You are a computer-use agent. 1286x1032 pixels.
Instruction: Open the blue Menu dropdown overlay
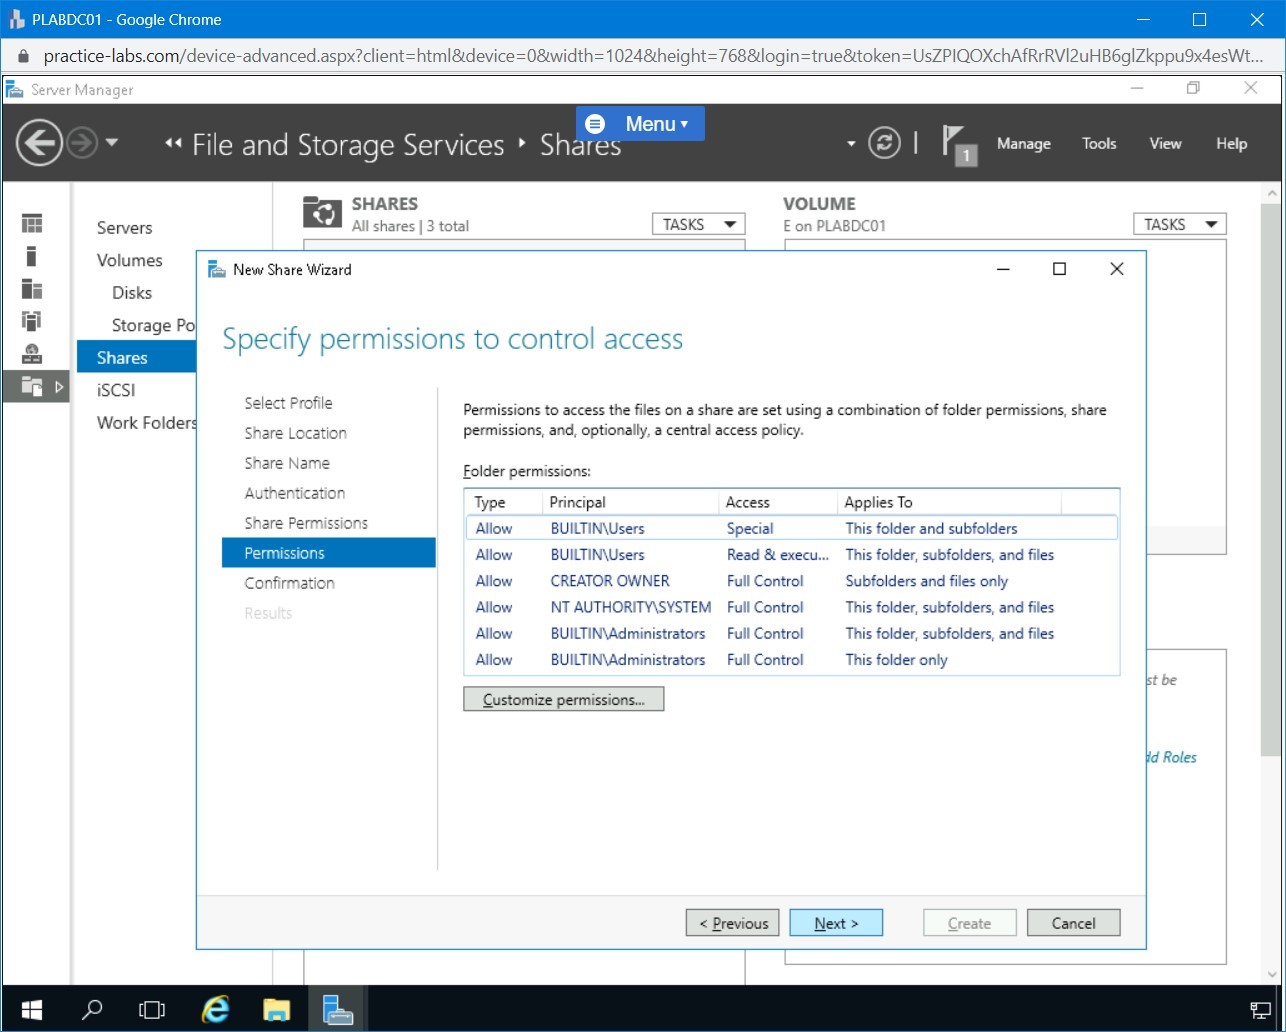640,124
